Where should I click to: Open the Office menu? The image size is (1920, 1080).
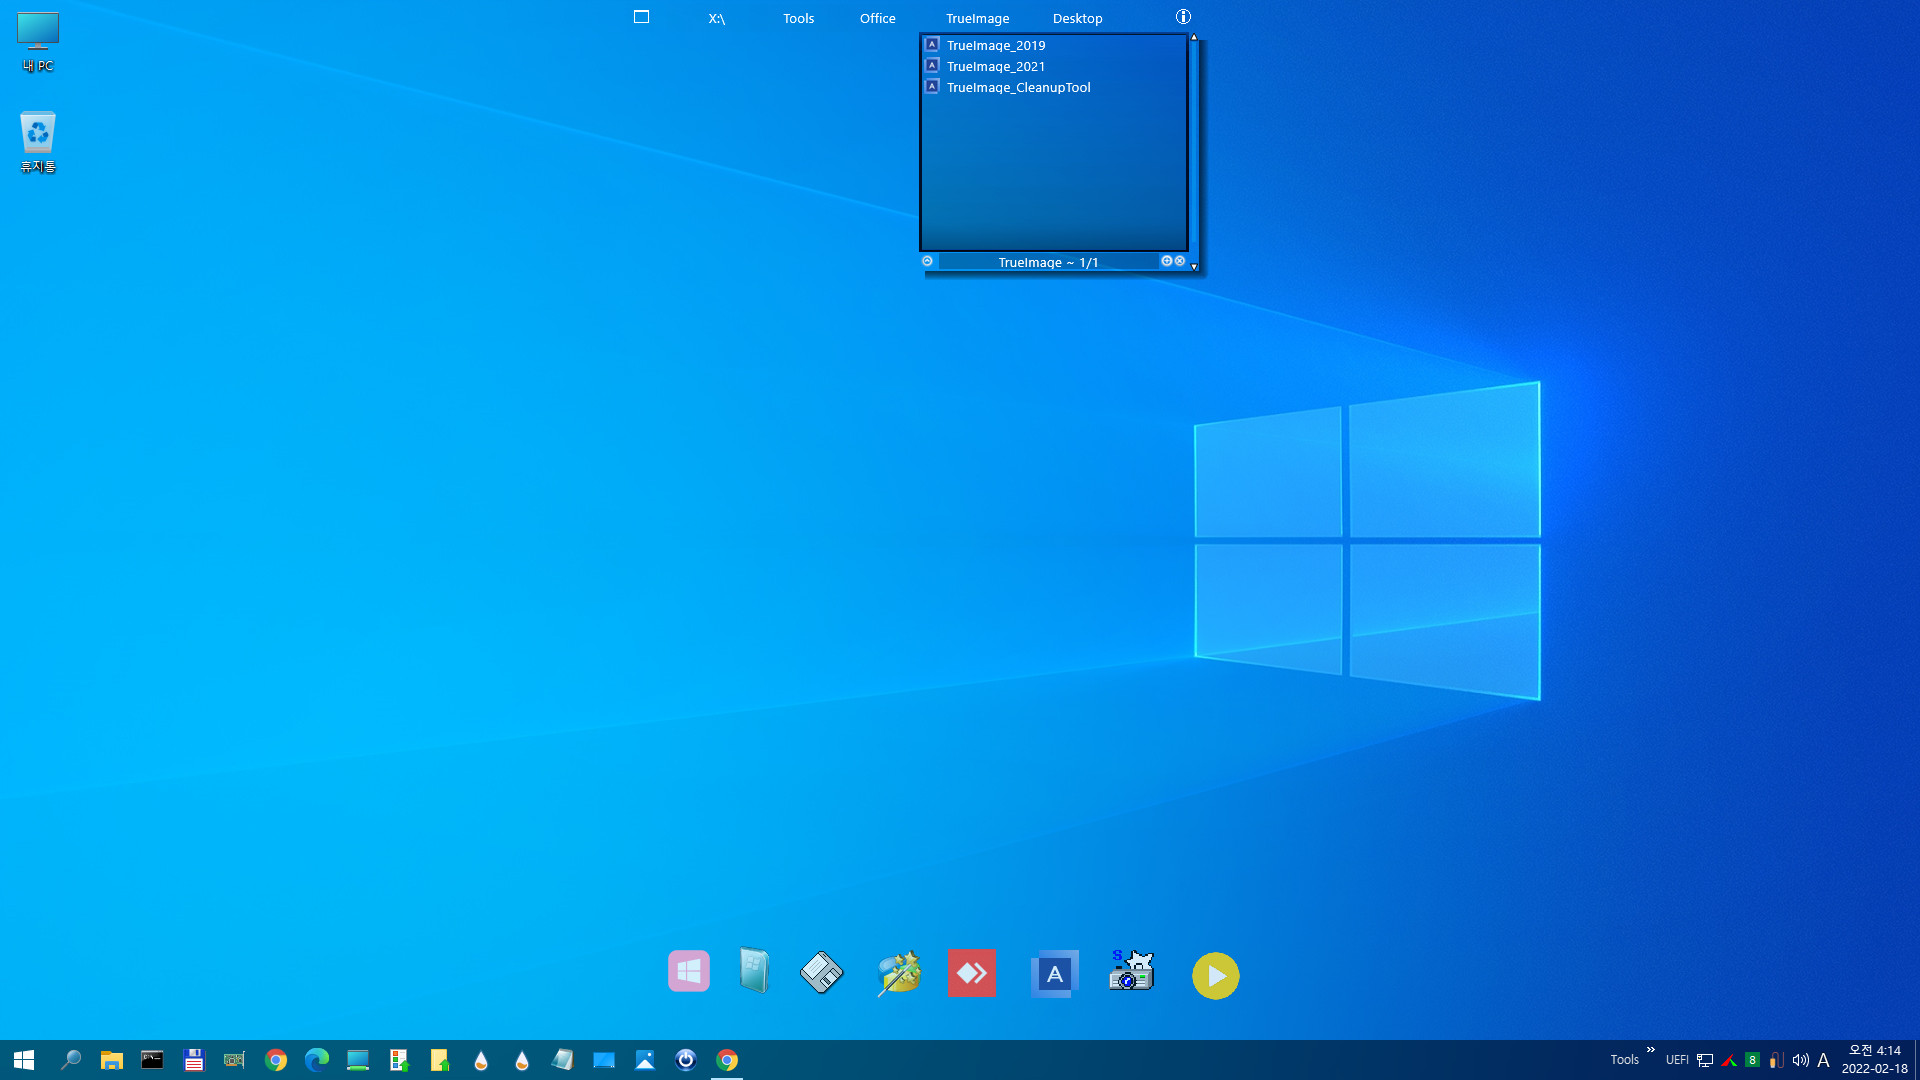pos(878,18)
